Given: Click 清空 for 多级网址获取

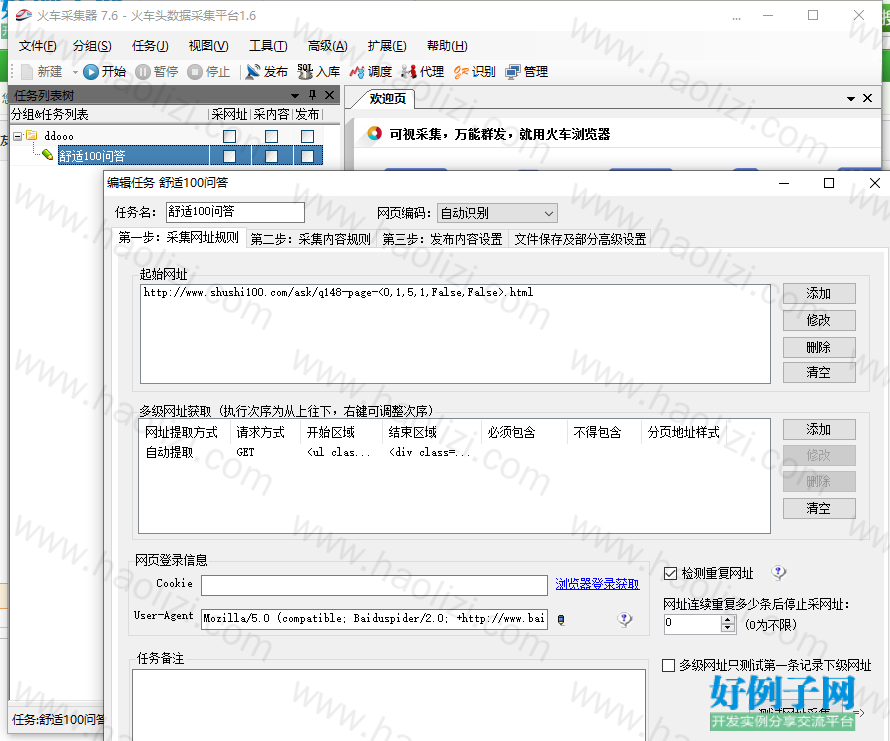Looking at the screenshot, I should 819,508.
